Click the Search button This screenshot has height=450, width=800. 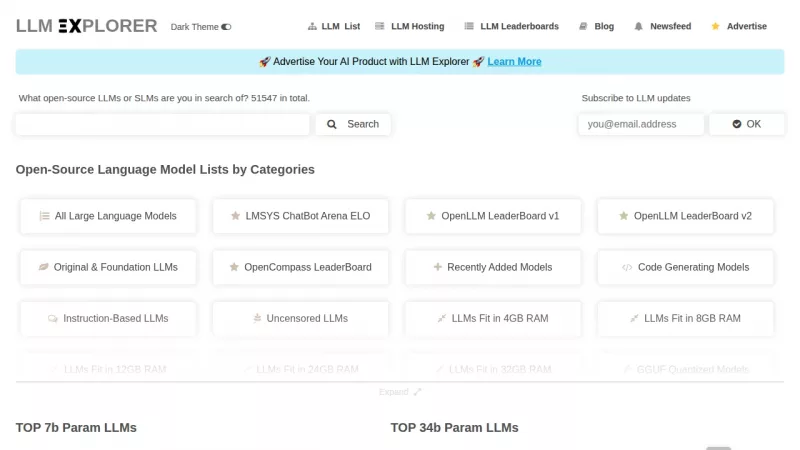click(353, 124)
